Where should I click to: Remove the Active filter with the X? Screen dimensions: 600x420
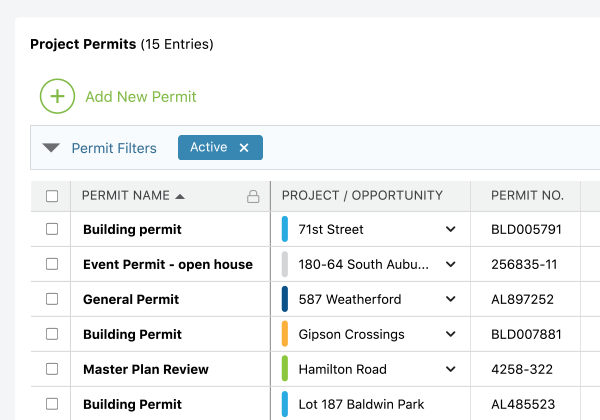point(244,148)
